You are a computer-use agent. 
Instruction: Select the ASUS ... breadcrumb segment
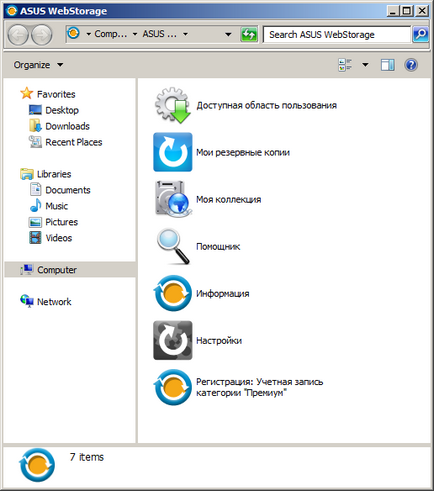160,34
